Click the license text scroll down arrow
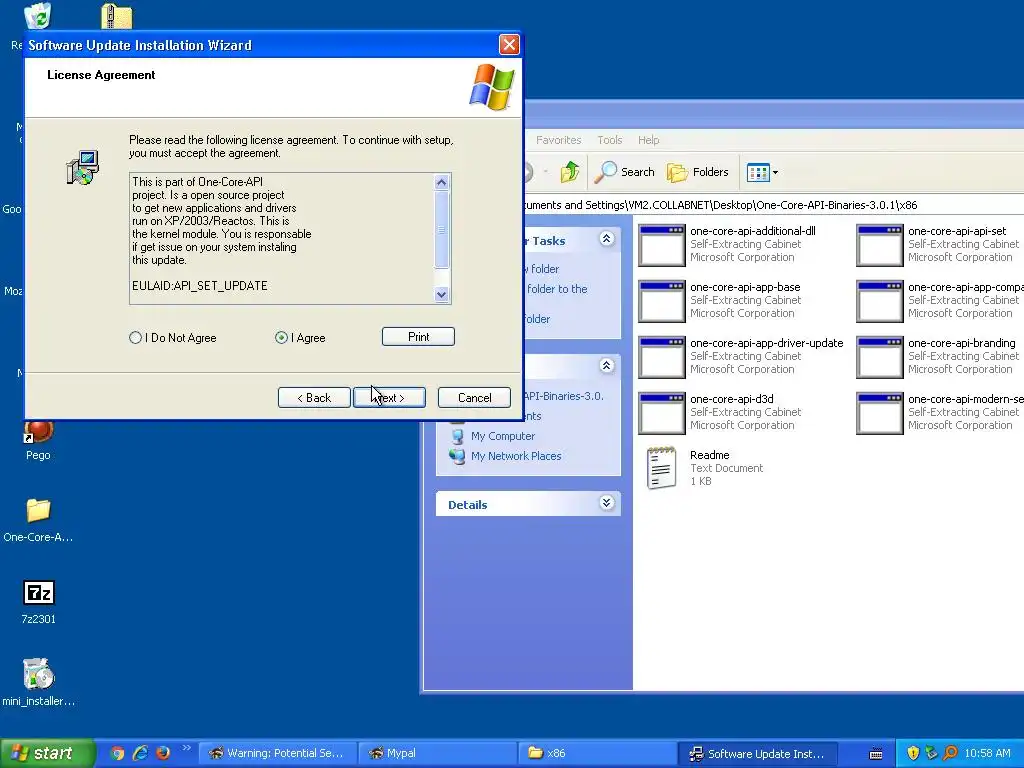Image resolution: width=1024 pixels, height=768 pixels. click(x=441, y=295)
